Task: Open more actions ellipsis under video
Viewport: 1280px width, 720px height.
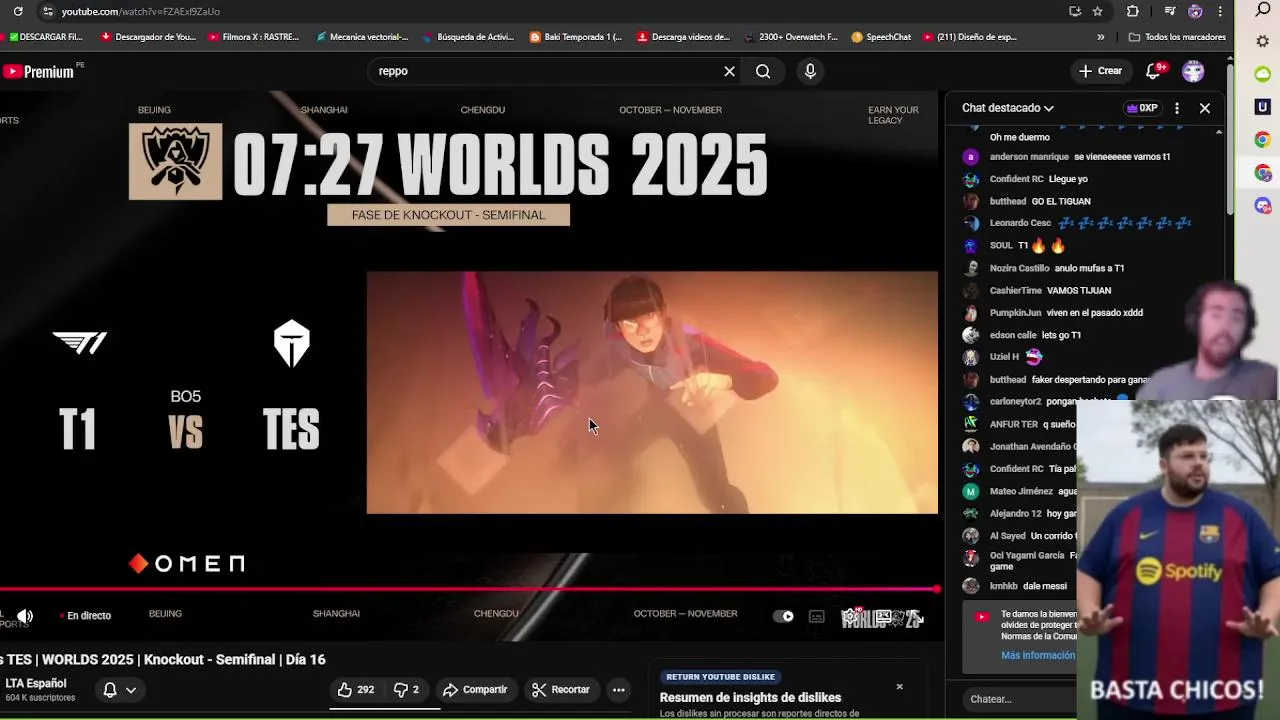Action: point(619,689)
